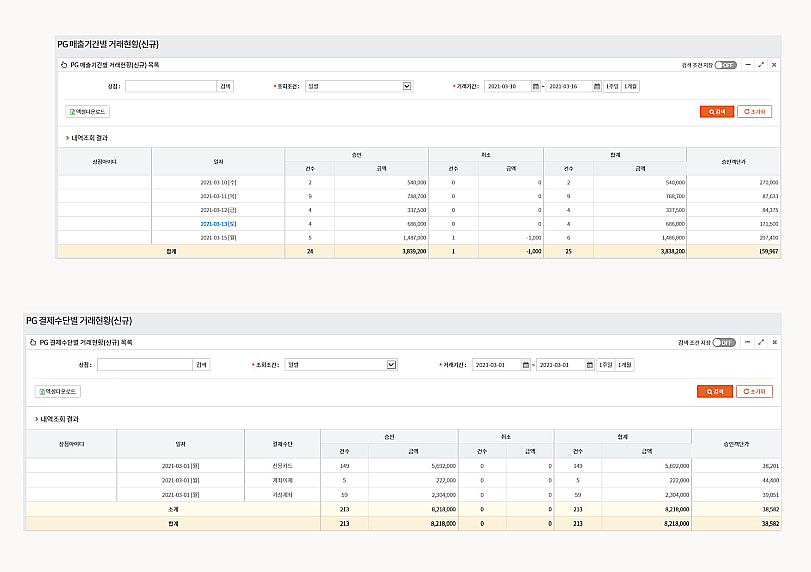This screenshot has height=572, width=811.
Task: Click 초기화 reset button in sales-period panel
Action: coord(755,112)
